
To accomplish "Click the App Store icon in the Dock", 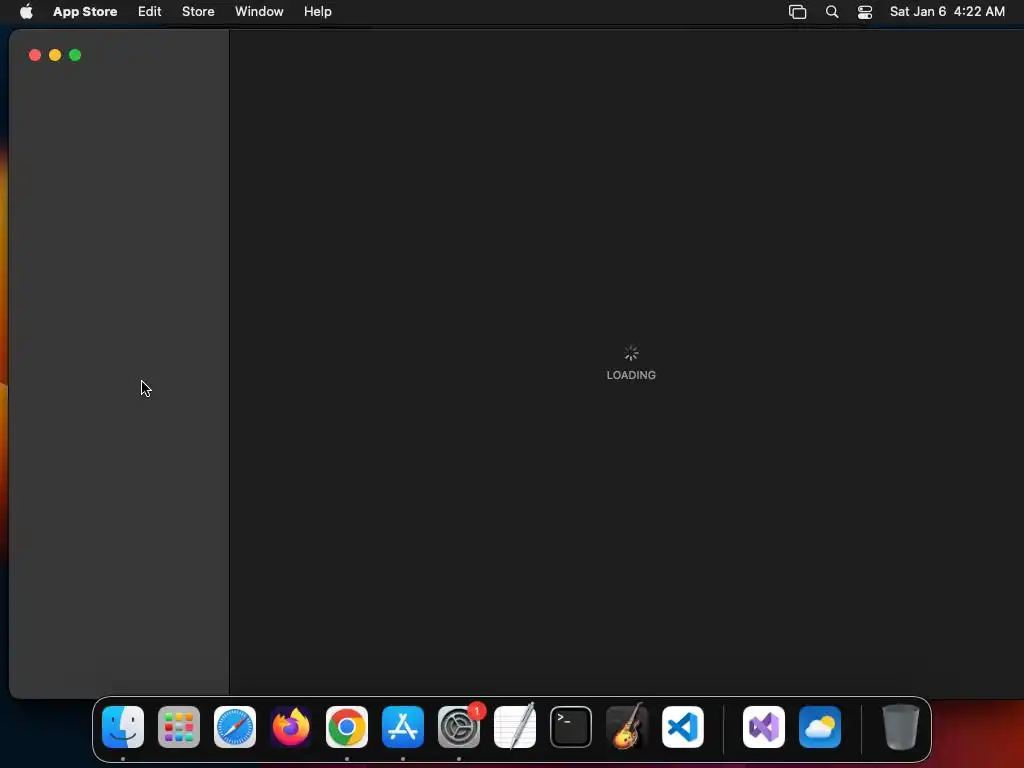I will coord(403,727).
